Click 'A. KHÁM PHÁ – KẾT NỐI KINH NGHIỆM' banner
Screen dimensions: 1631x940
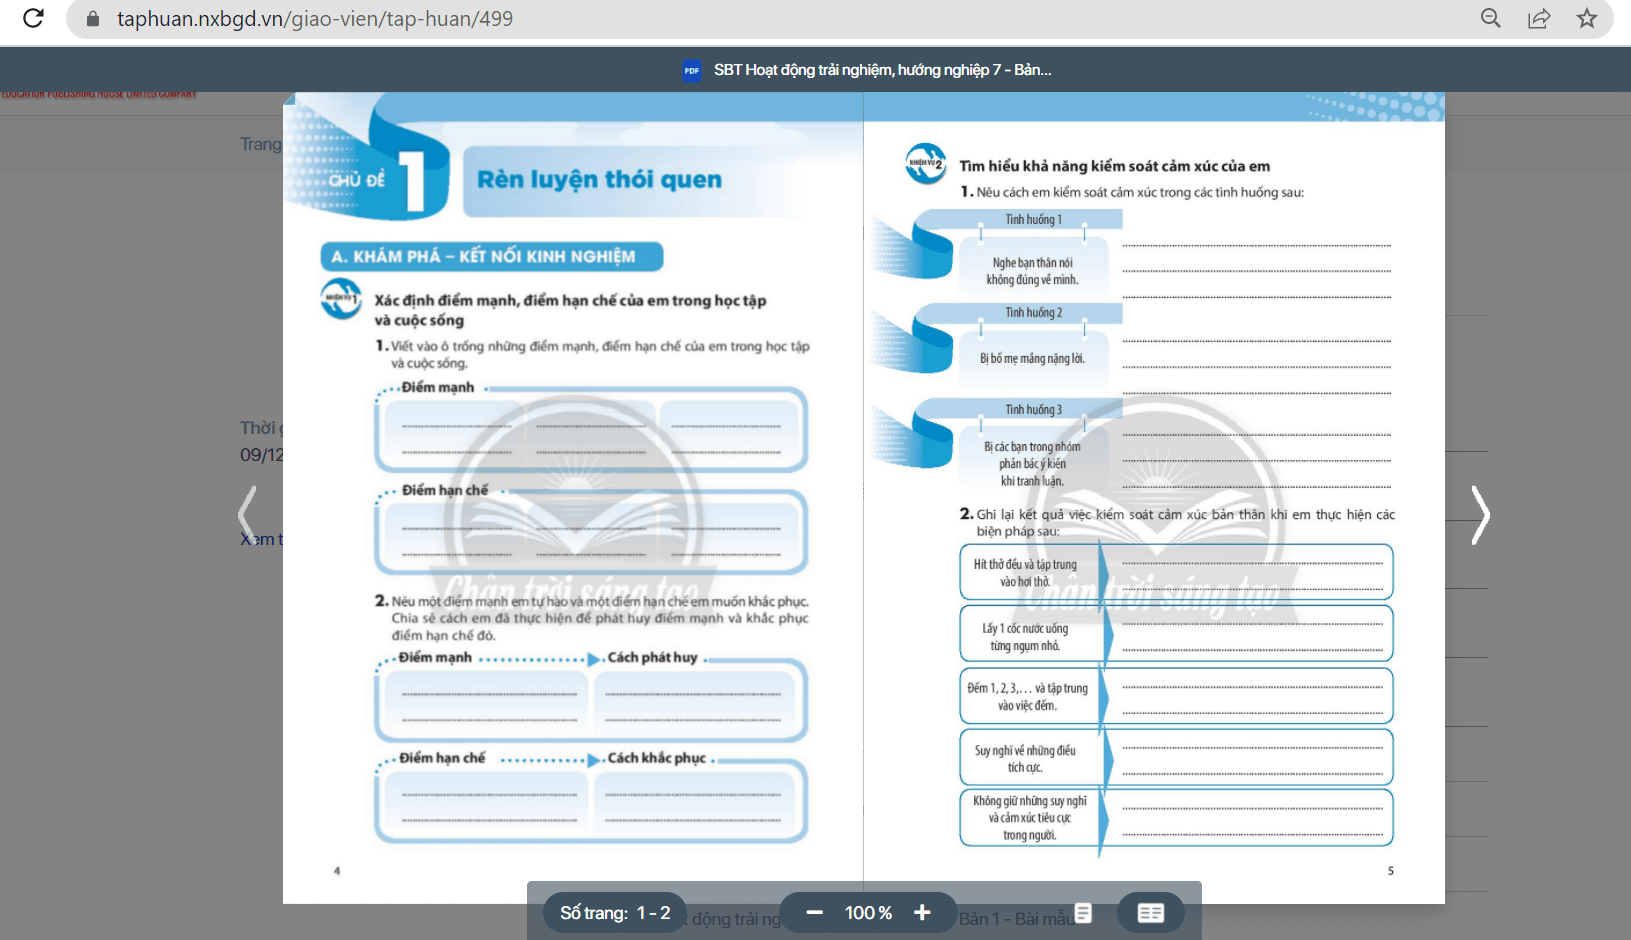491,256
